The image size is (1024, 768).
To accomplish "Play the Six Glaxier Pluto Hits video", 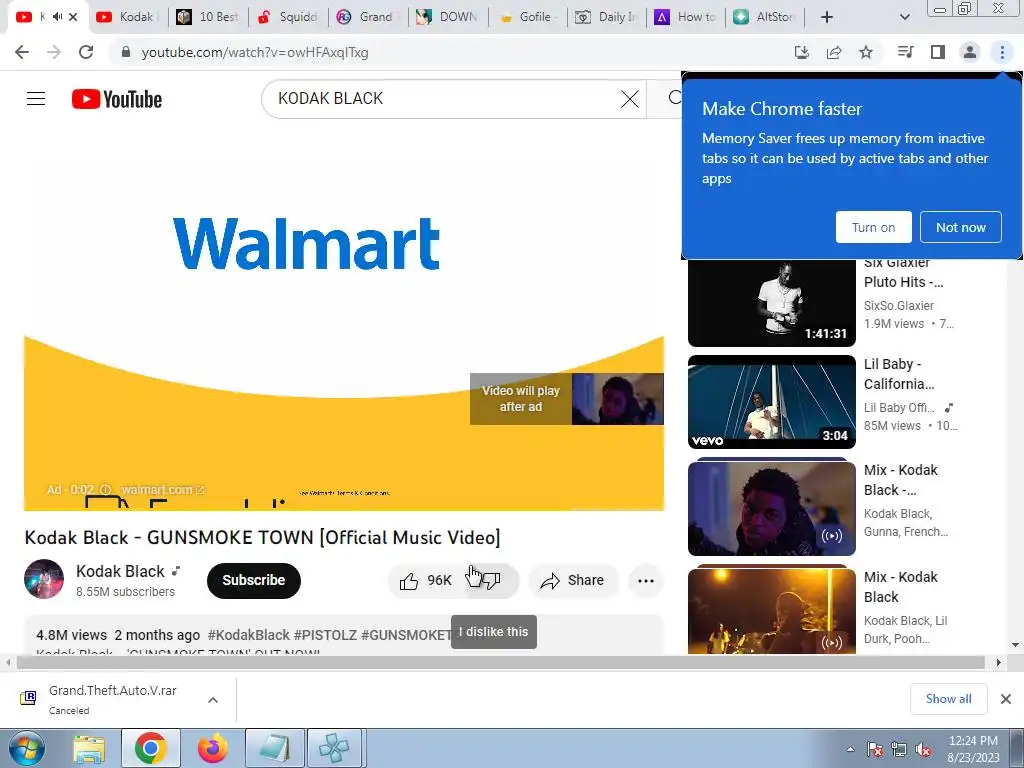I will [771, 302].
